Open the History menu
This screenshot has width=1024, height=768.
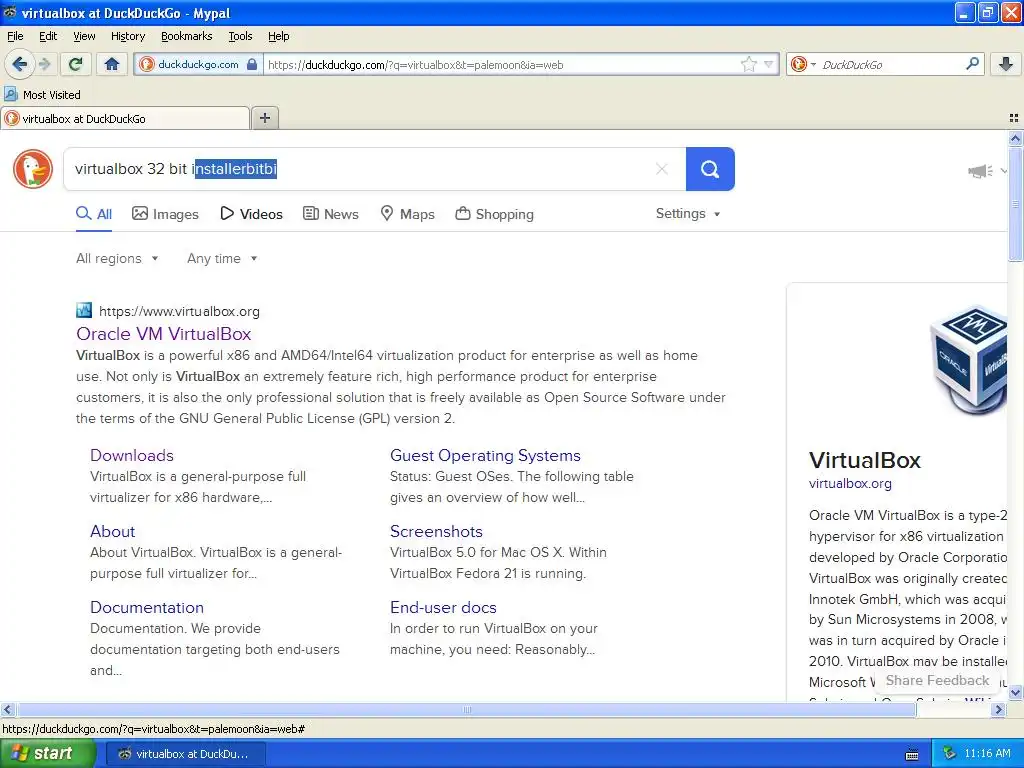pyautogui.click(x=127, y=36)
